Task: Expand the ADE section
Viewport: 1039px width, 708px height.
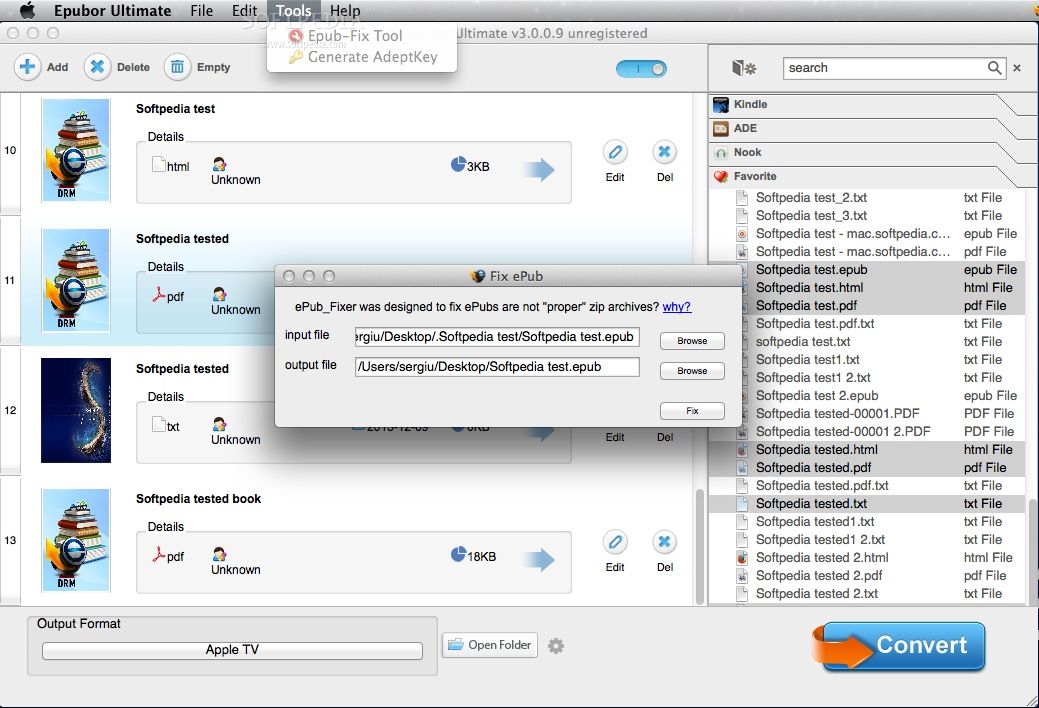Action: pos(867,128)
